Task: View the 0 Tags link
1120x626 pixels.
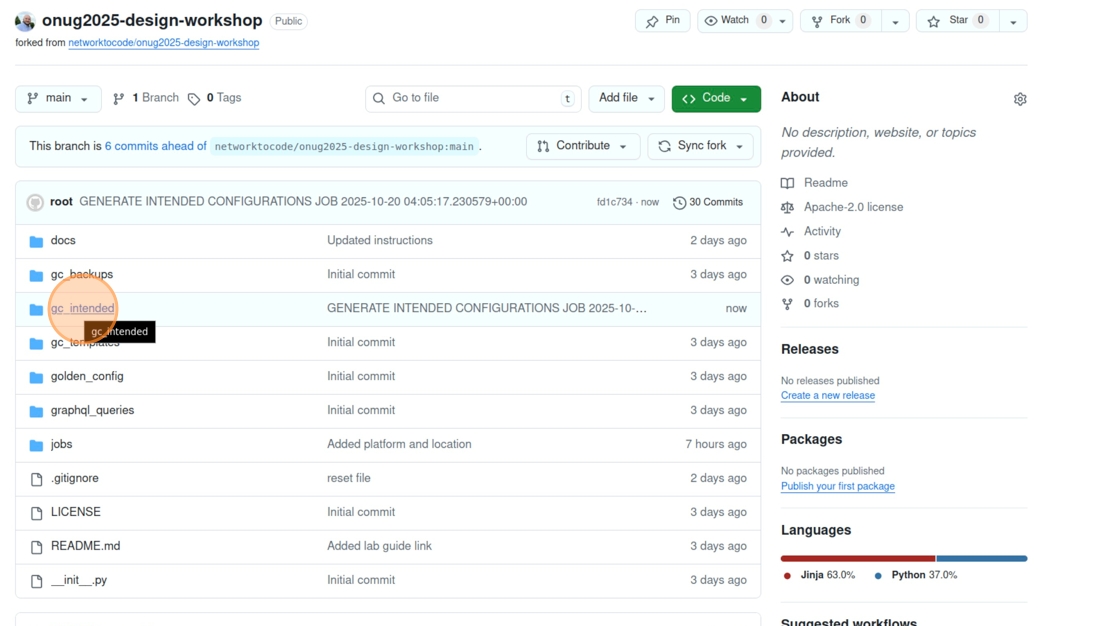Action: pyautogui.click(x=215, y=98)
